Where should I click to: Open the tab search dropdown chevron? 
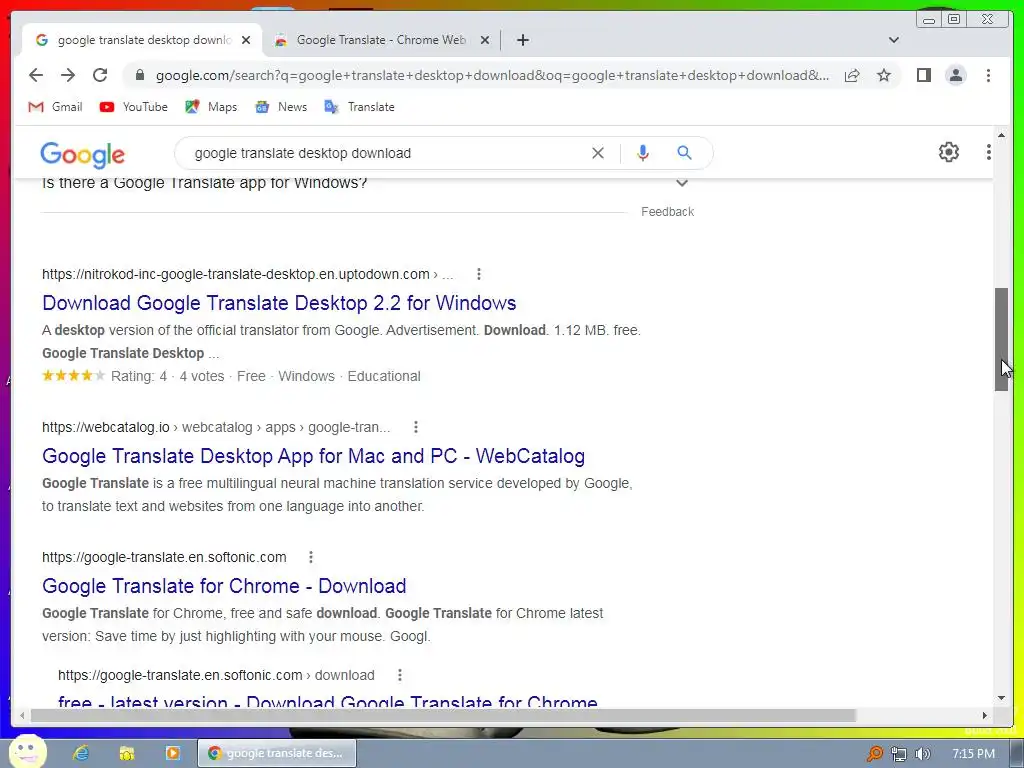pyautogui.click(x=893, y=40)
